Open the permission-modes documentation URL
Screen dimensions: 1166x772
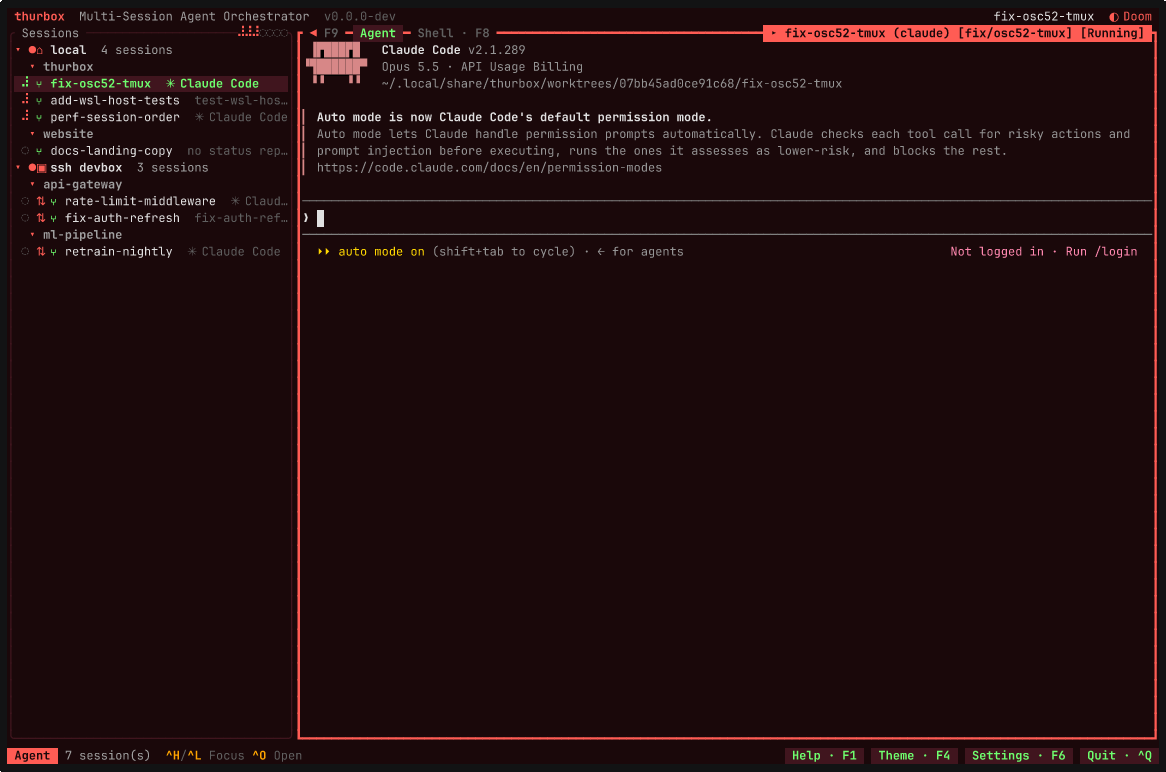click(x=489, y=168)
